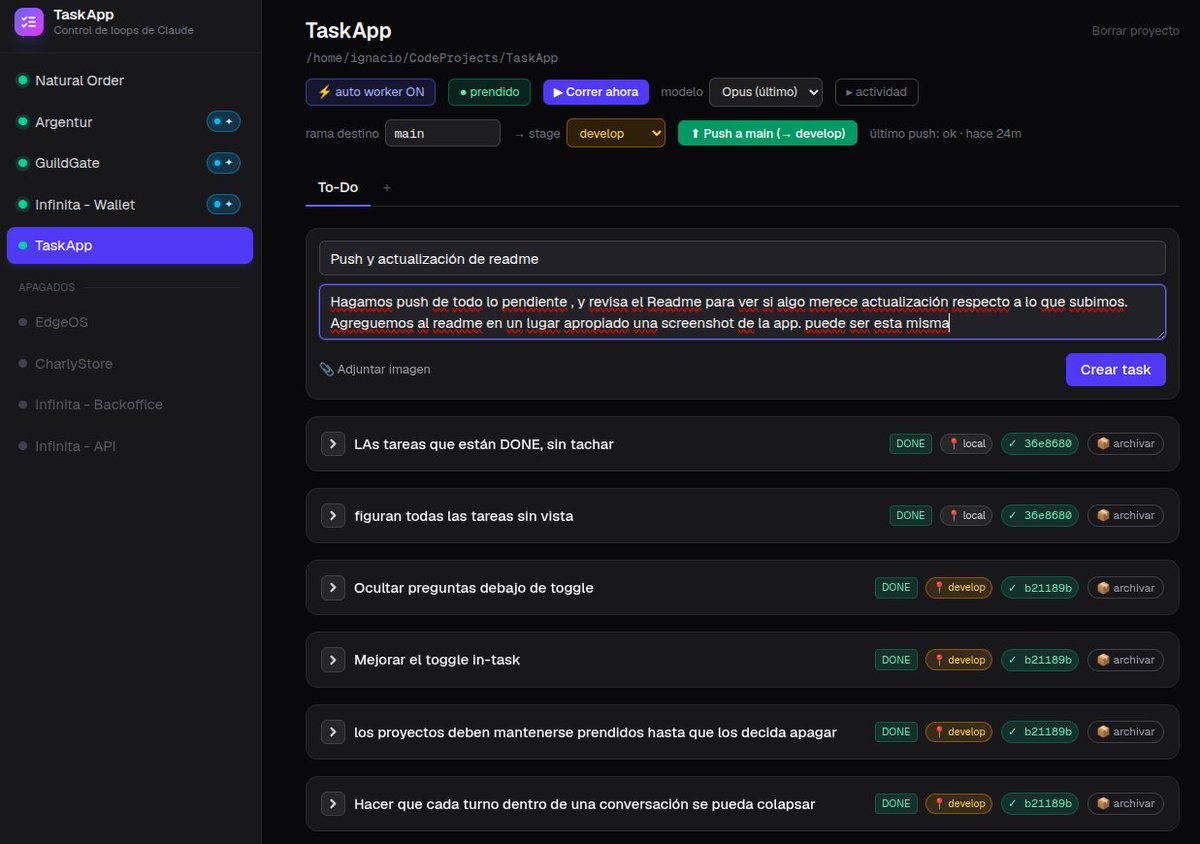
Task: Expand task LAs tareas que están DONE
Action: pyautogui.click(x=333, y=444)
